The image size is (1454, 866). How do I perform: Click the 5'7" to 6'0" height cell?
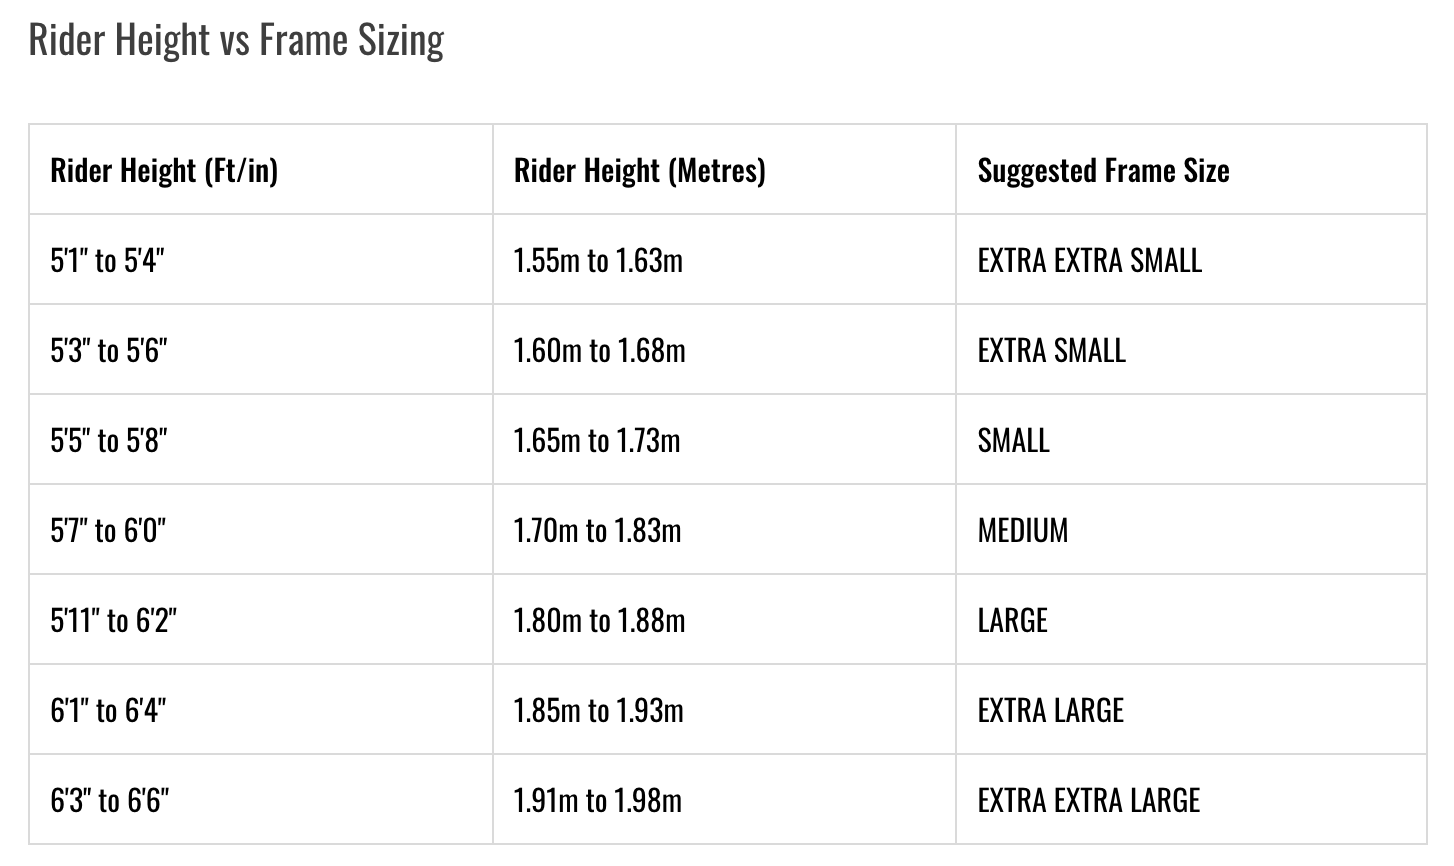coord(108,530)
